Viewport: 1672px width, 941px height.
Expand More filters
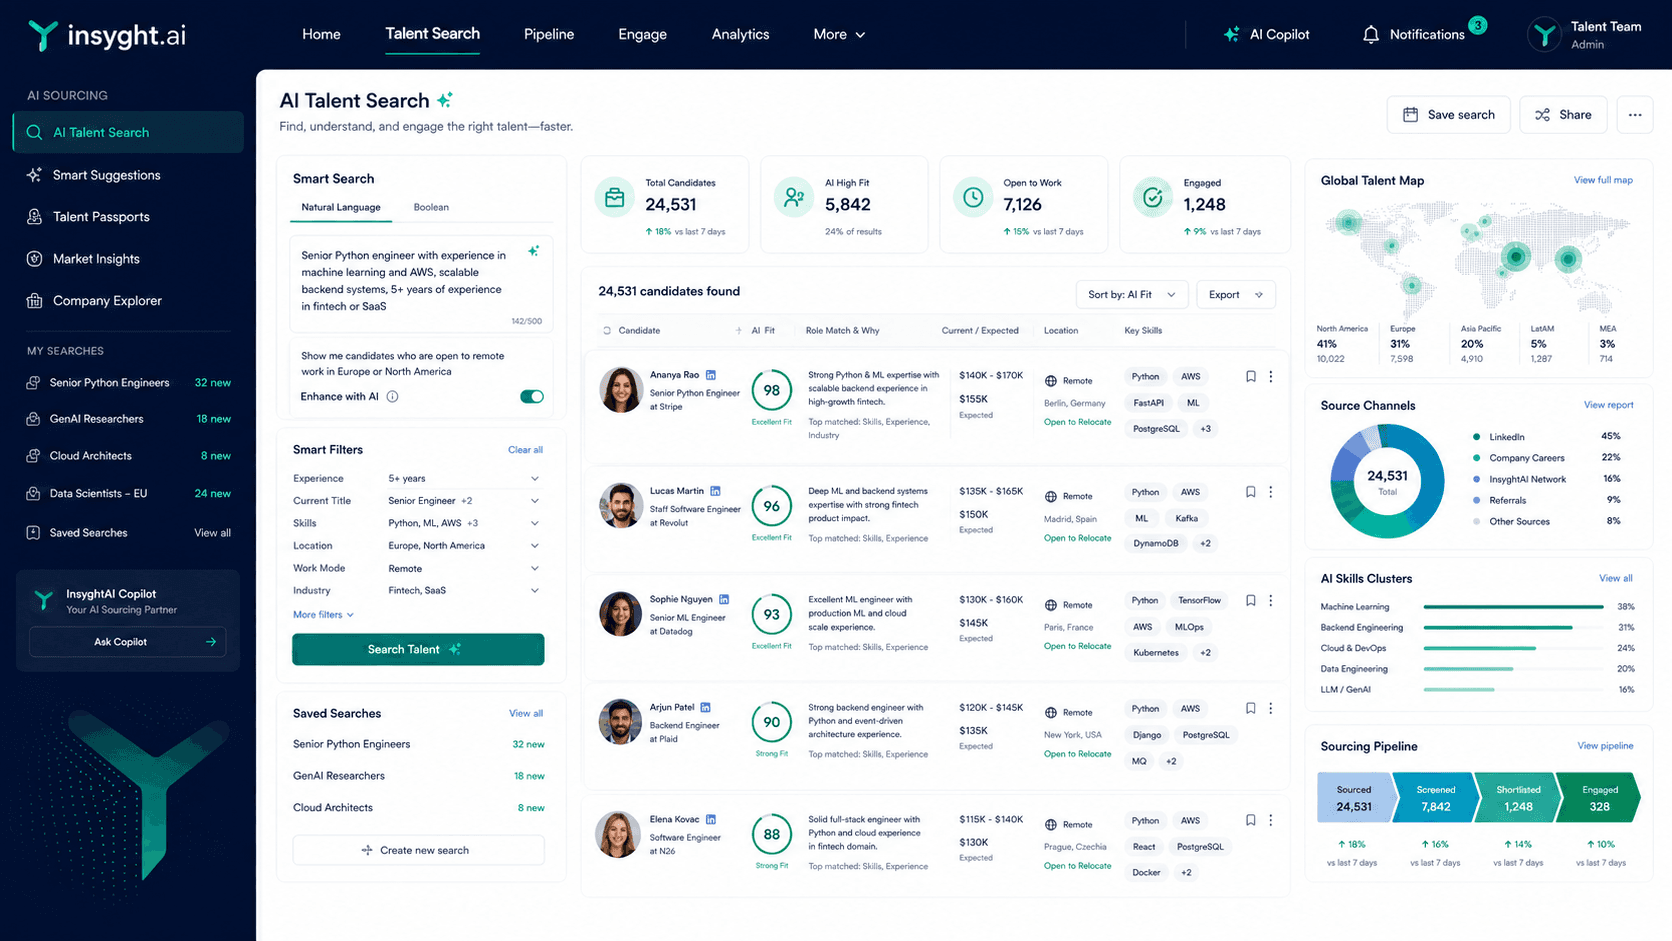pyautogui.click(x=323, y=615)
